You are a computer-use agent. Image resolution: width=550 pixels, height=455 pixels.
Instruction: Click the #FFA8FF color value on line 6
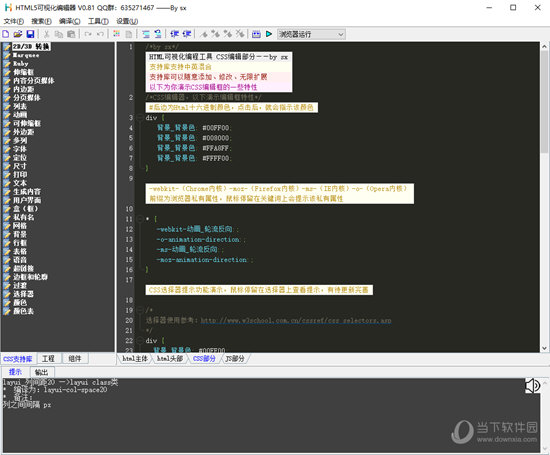click(216, 148)
